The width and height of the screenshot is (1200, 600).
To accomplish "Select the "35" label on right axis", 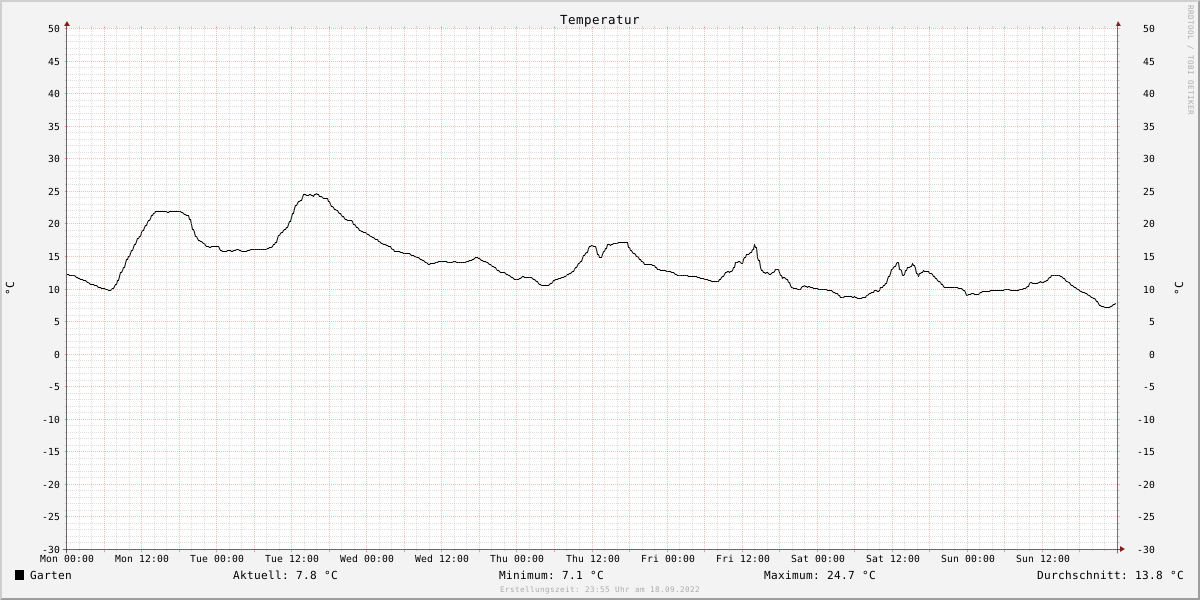I will pyautogui.click(x=1149, y=127).
